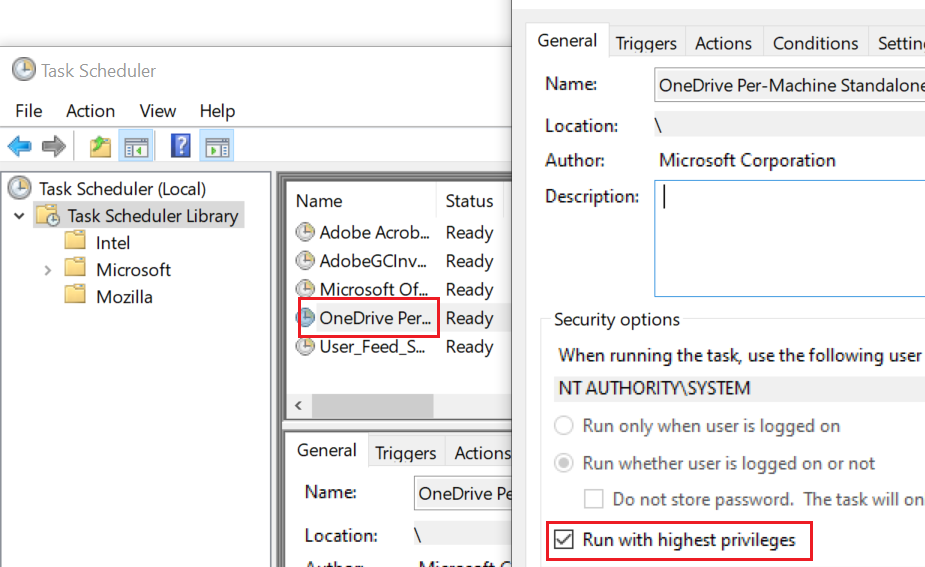925x567 pixels.
Task: Sort task list by Status column header
Action: pyautogui.click(x=469, y=201)
